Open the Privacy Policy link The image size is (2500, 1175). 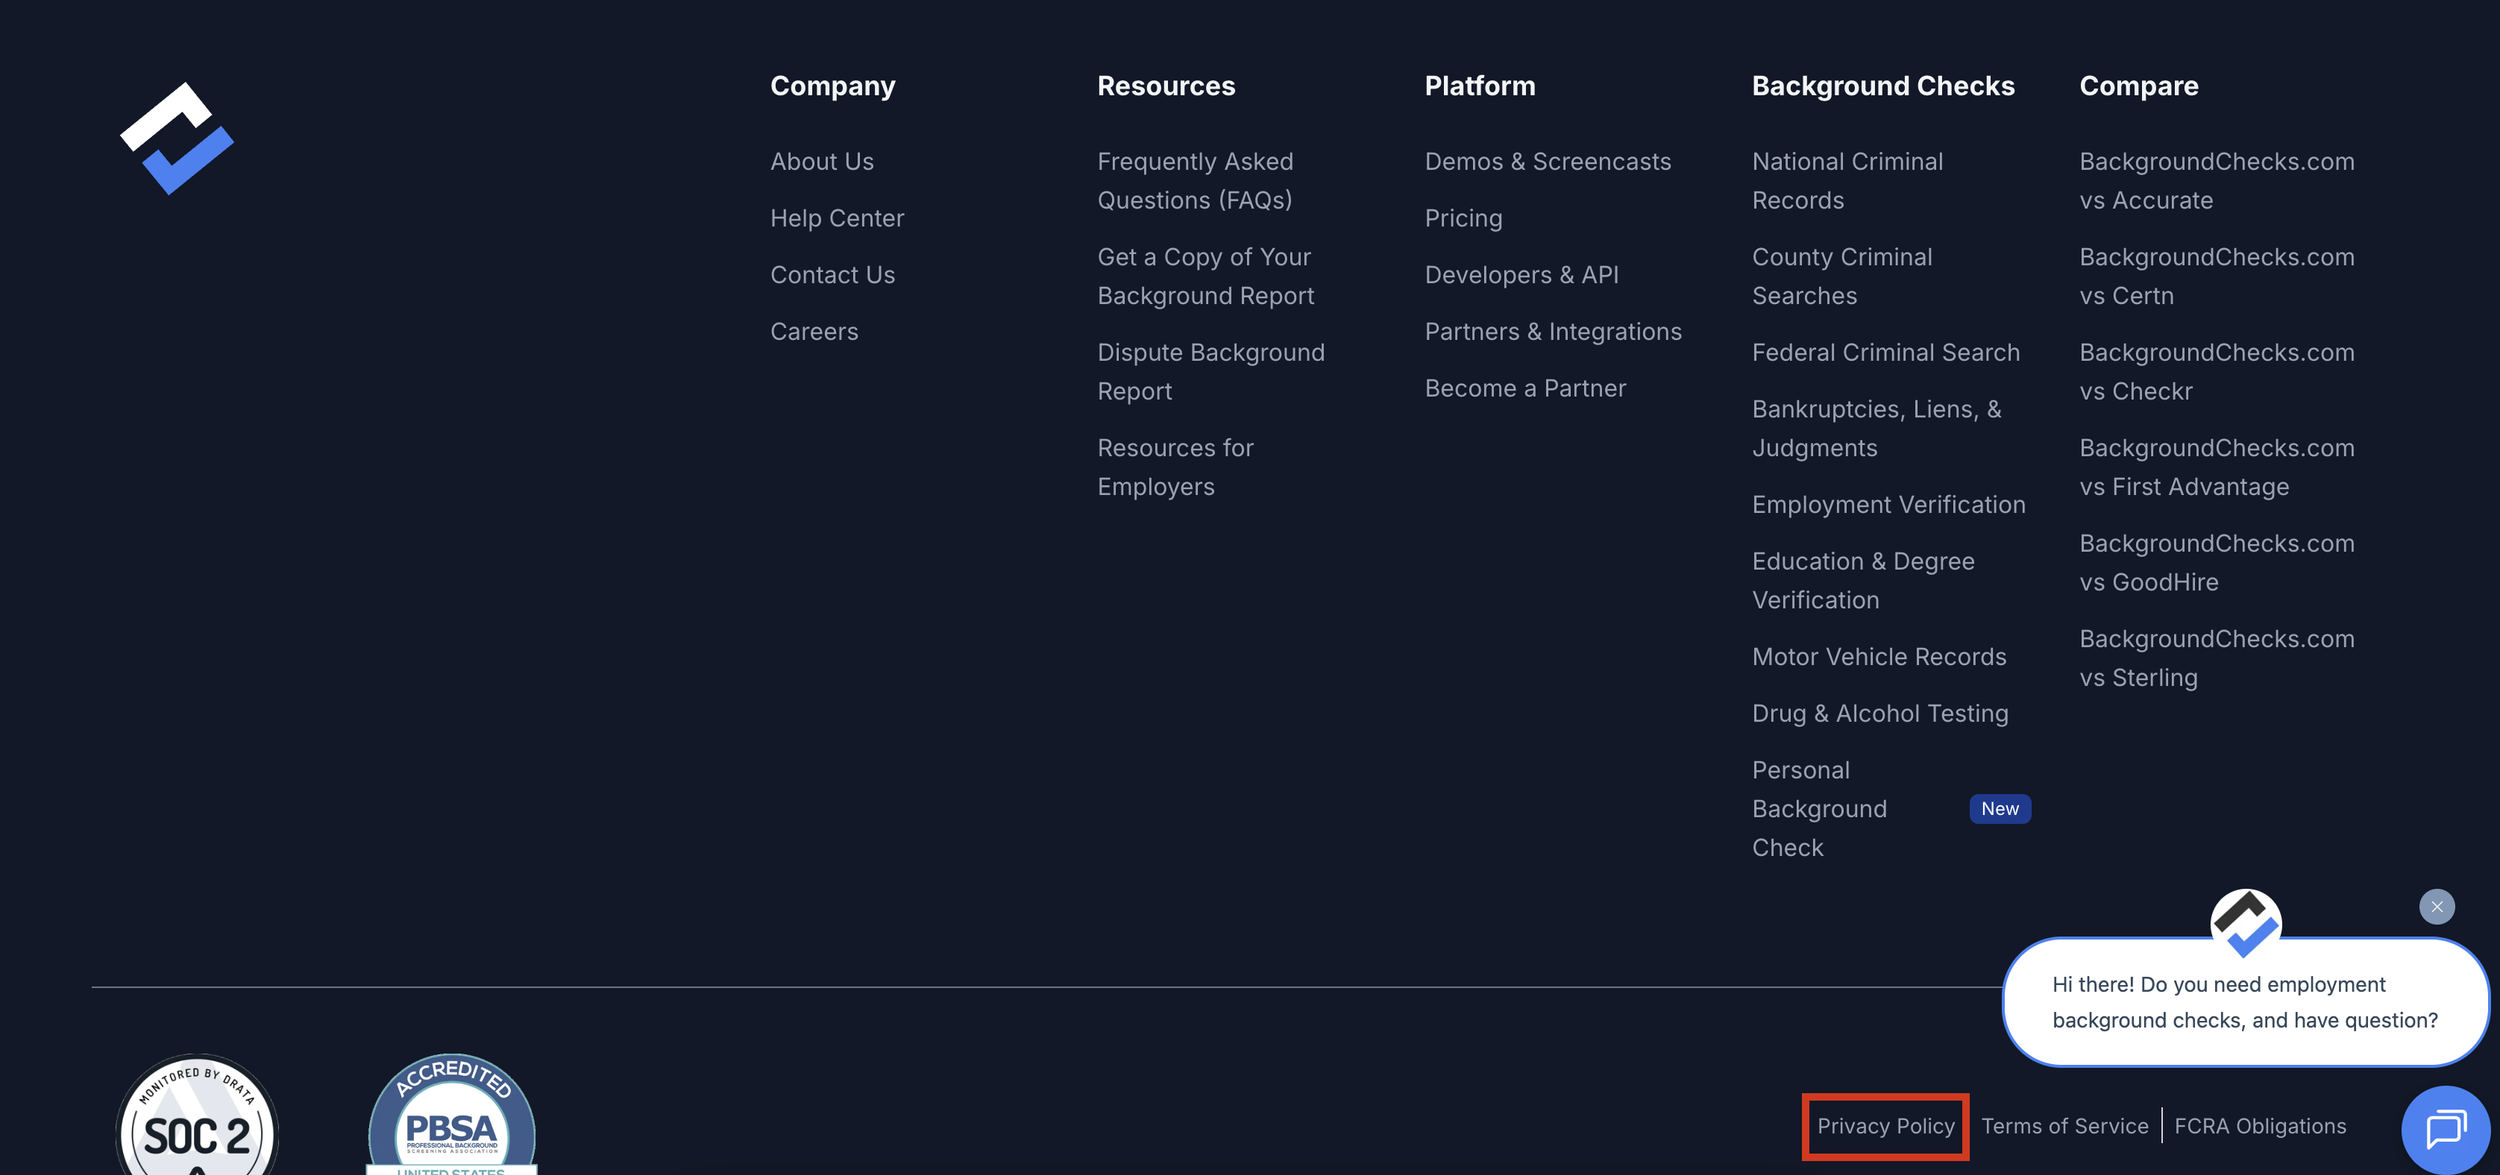1885,1126
